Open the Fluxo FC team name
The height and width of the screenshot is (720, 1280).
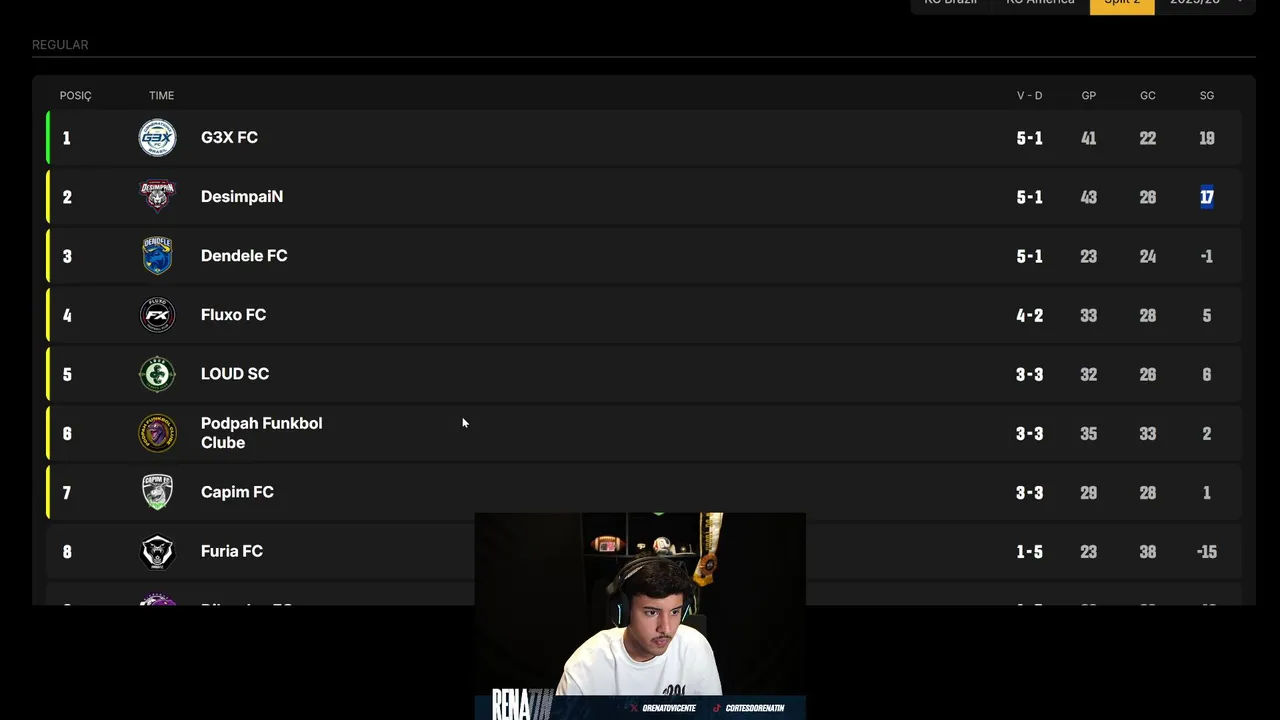click(x=233, y=315)
